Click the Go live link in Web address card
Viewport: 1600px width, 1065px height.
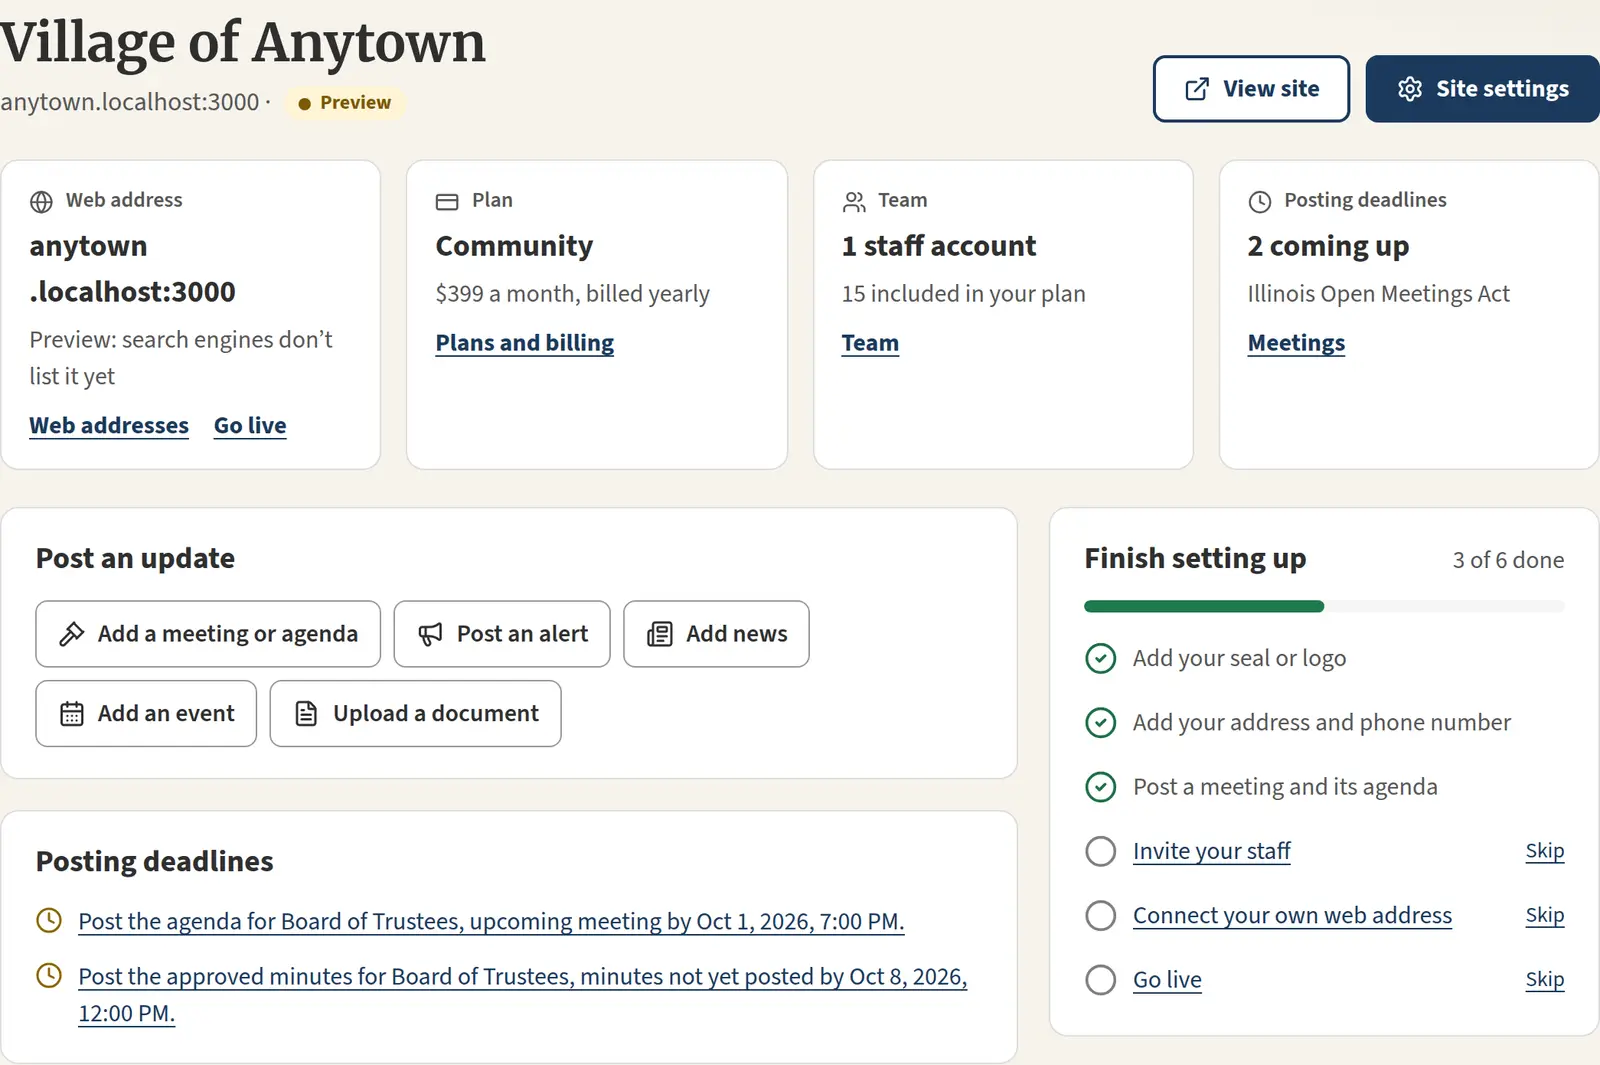point(250,426)
